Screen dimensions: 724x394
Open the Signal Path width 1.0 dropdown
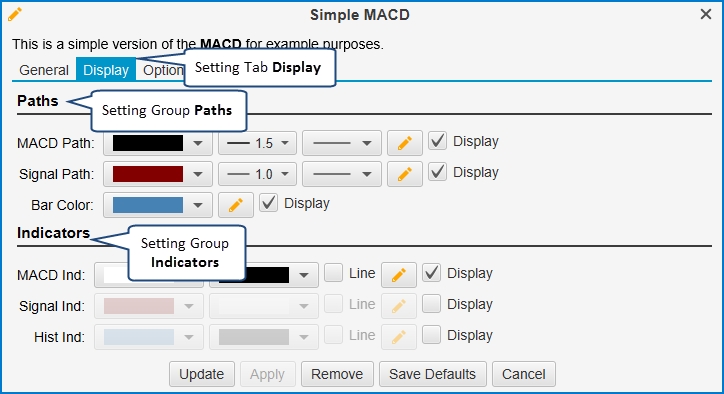[x=257, y=174]
